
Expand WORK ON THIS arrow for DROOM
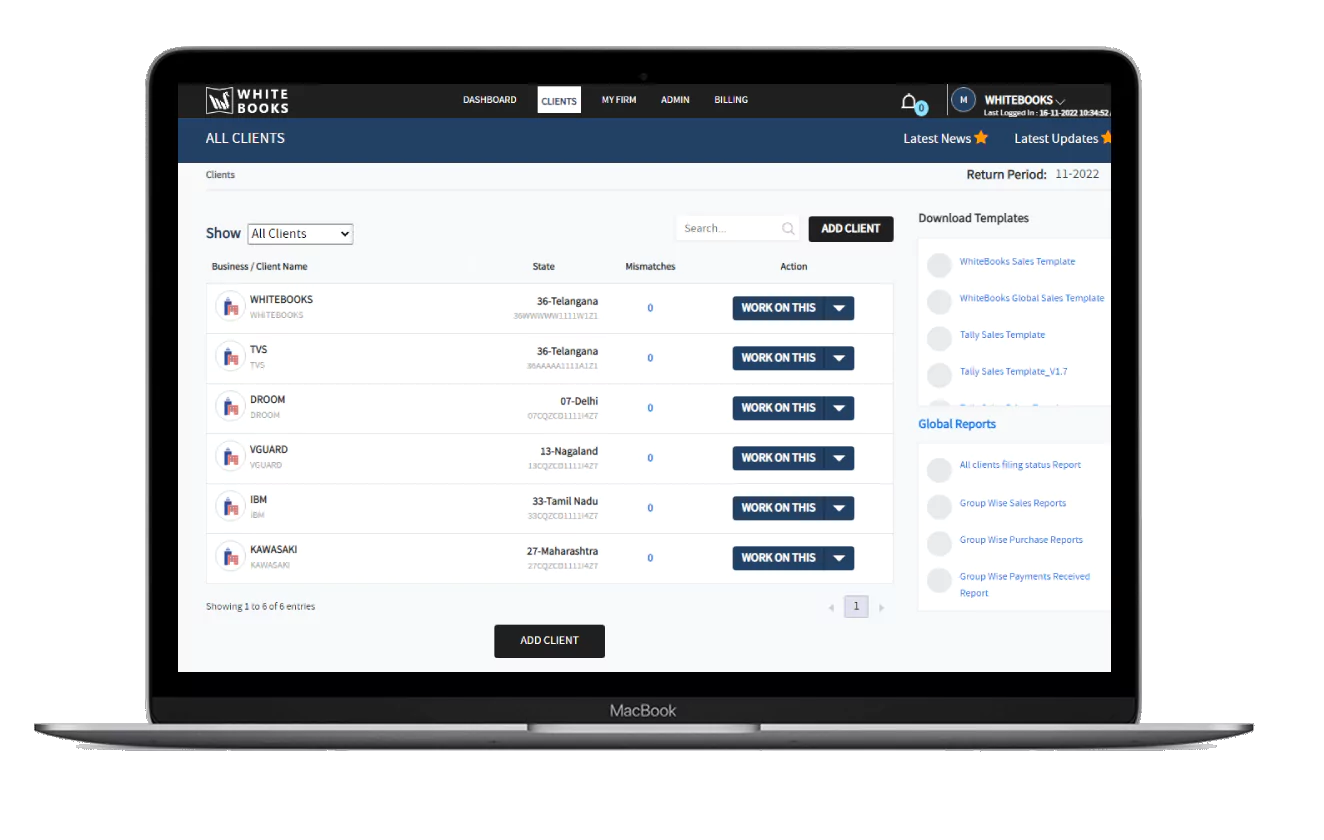[x=839, y=408]
